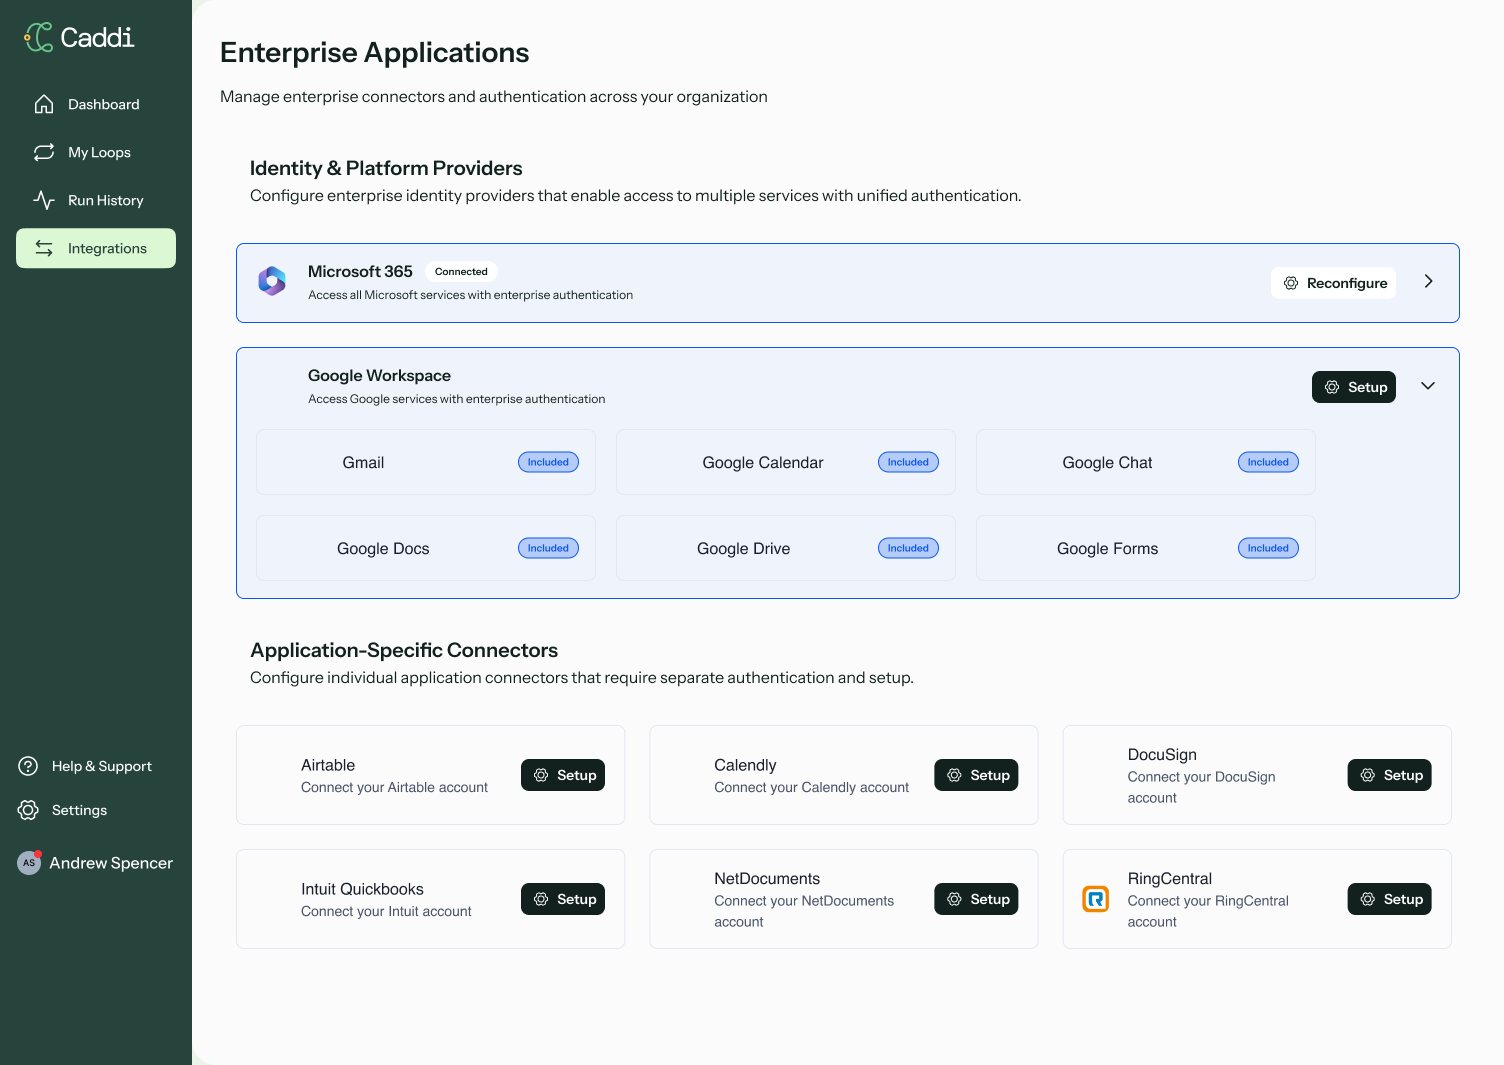This screenshot has height=1065, width=1504.
Task: Click Setup for Google Workspace
Action: point(1354,387)
